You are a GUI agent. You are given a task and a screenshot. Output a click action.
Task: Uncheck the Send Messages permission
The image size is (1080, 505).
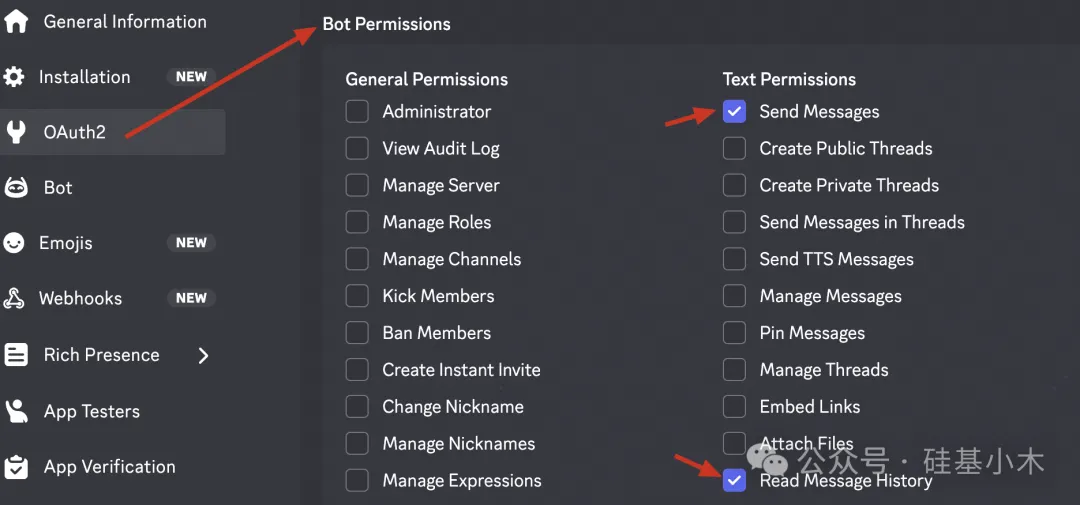pyautogui.click(x=734, y=112)
